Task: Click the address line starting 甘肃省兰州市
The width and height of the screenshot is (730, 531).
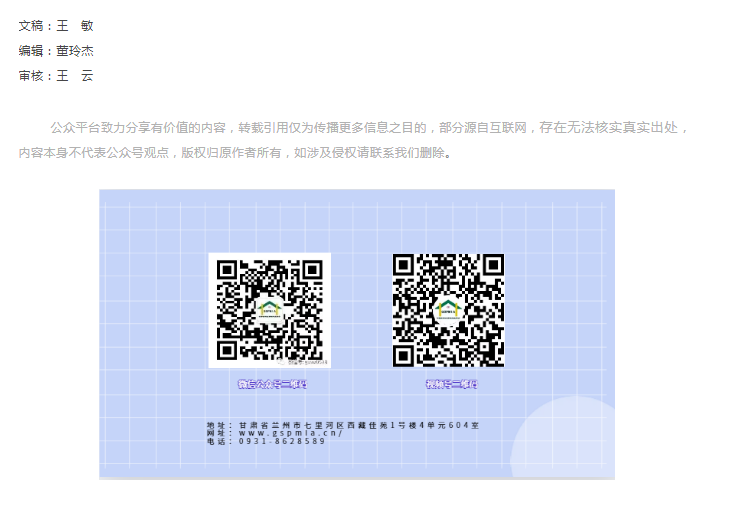Action: click(x=358, y=425)
